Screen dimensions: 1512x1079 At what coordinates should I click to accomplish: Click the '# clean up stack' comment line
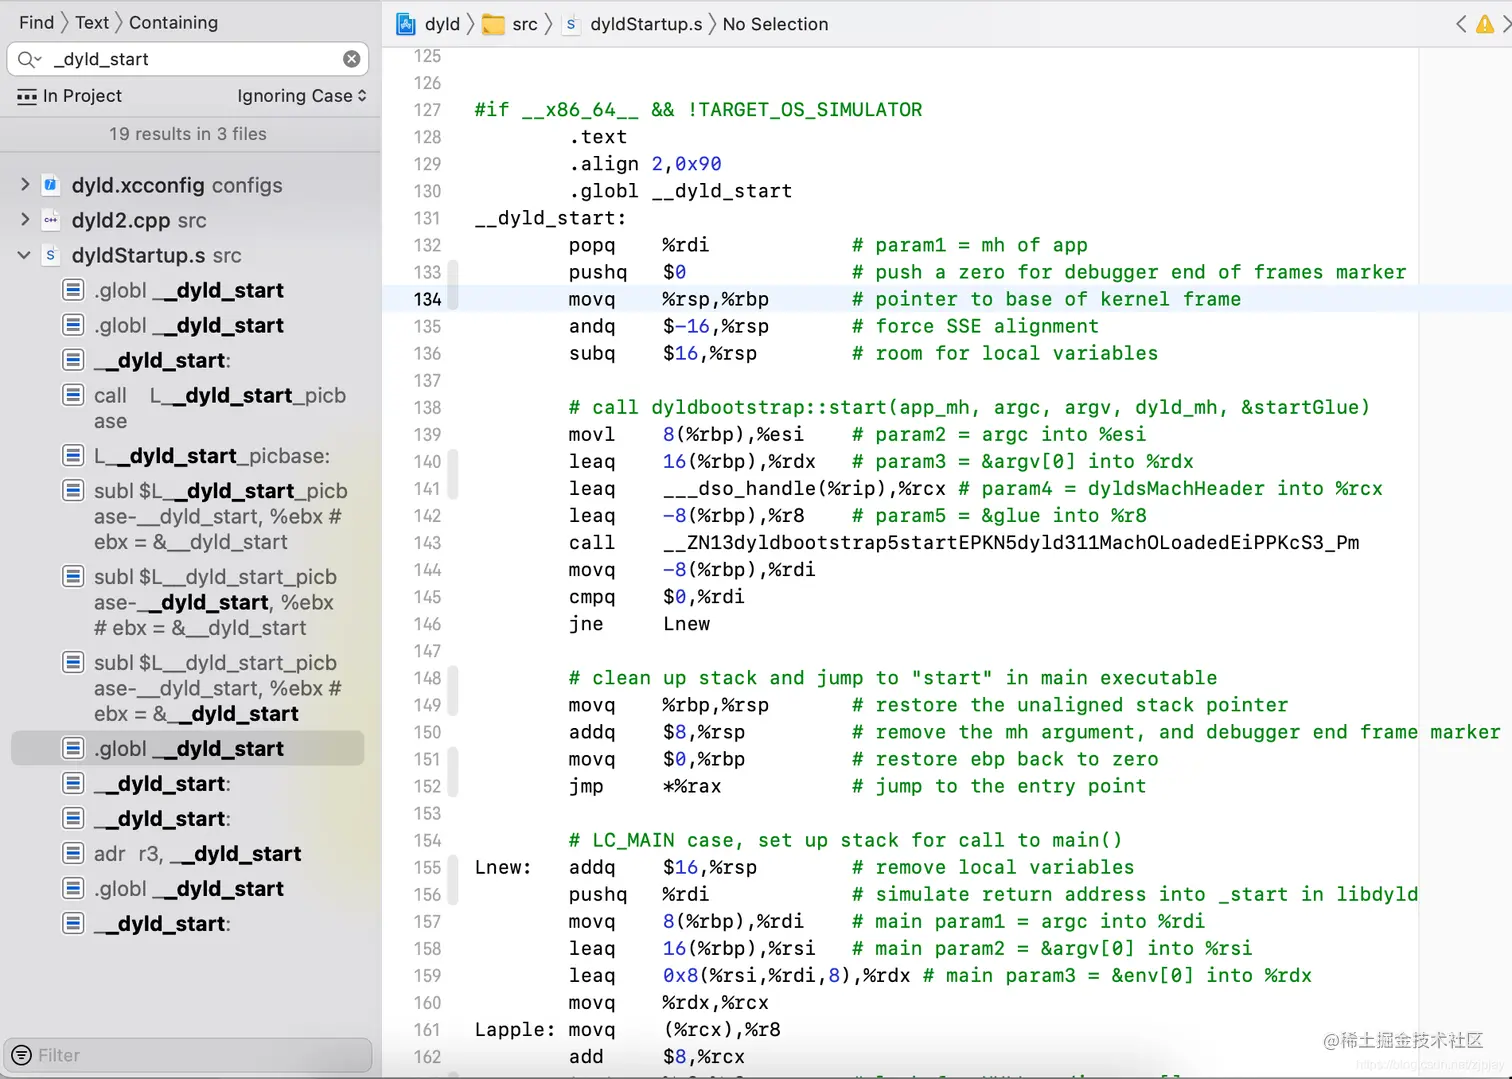892,677
